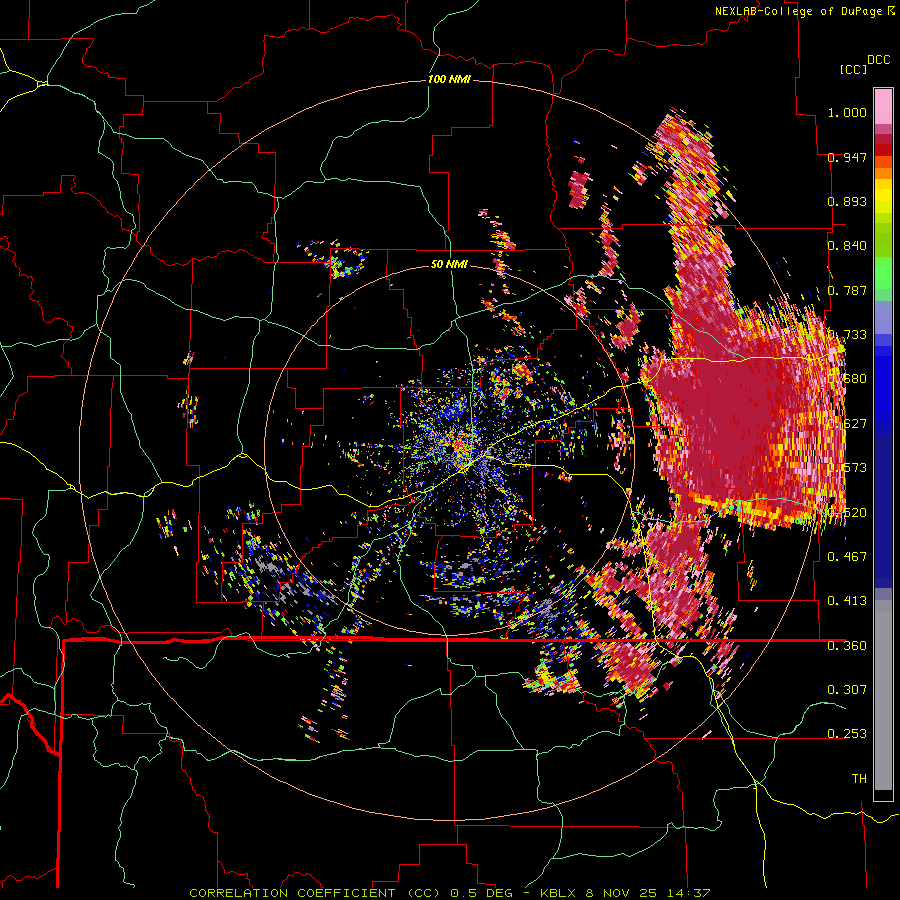Screen dimensions: 900x900
Task: Click the 1.000 scale value
Action: [847, 112]
